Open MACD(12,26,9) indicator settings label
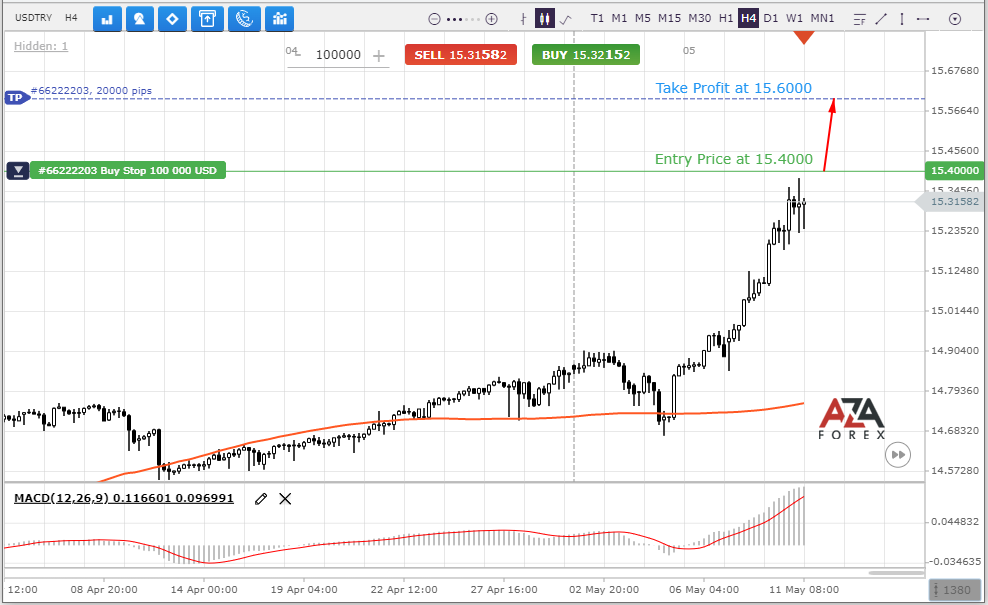988x605 pixels. [x=124, y=498]
